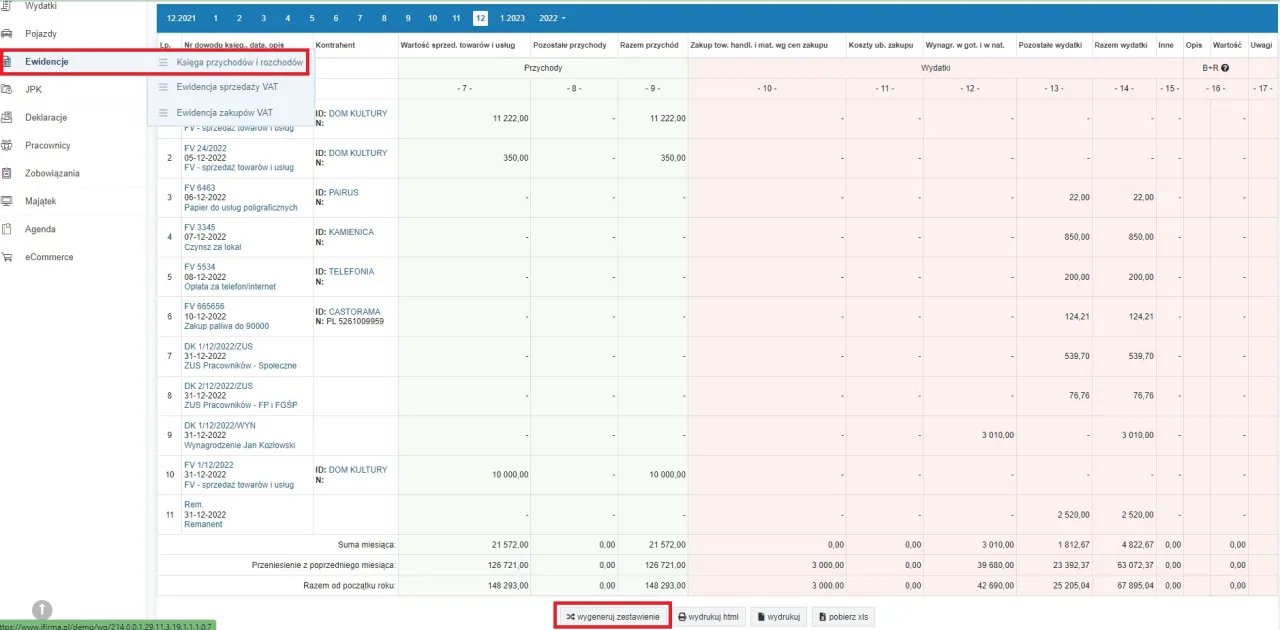
Task: Click the B+R help question mark icon
Action: click(x=1225, y=68)
